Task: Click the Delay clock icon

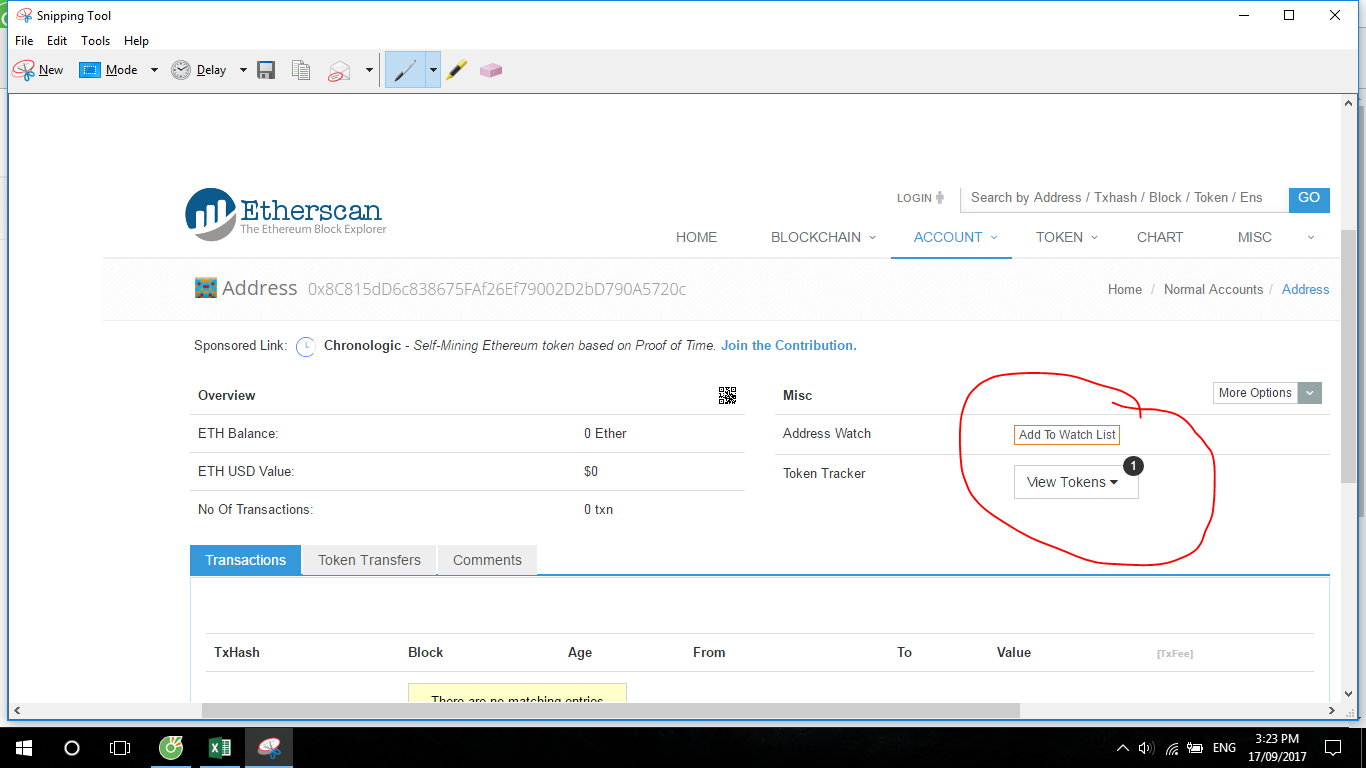Action: pos(181,70)
